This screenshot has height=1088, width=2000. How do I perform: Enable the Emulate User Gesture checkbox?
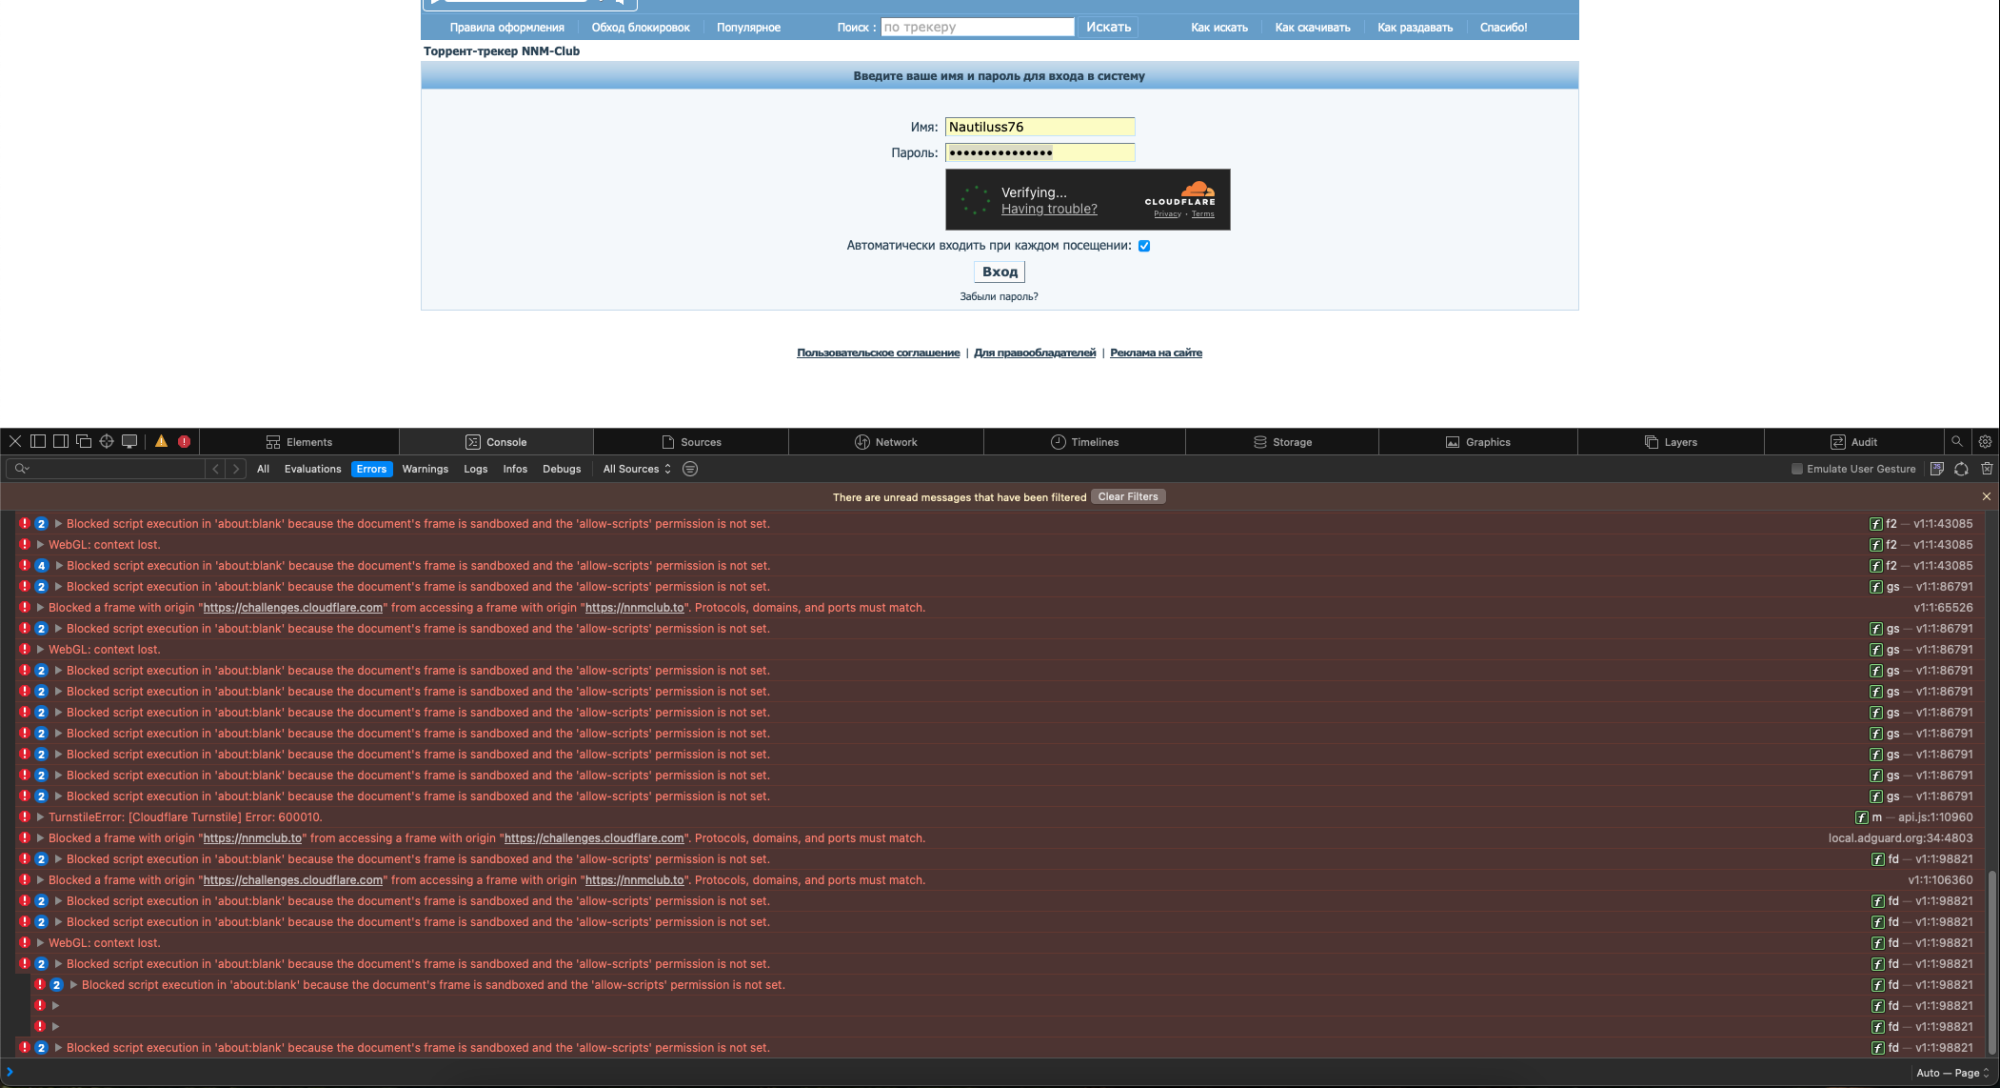click(x=1797, y=469)
